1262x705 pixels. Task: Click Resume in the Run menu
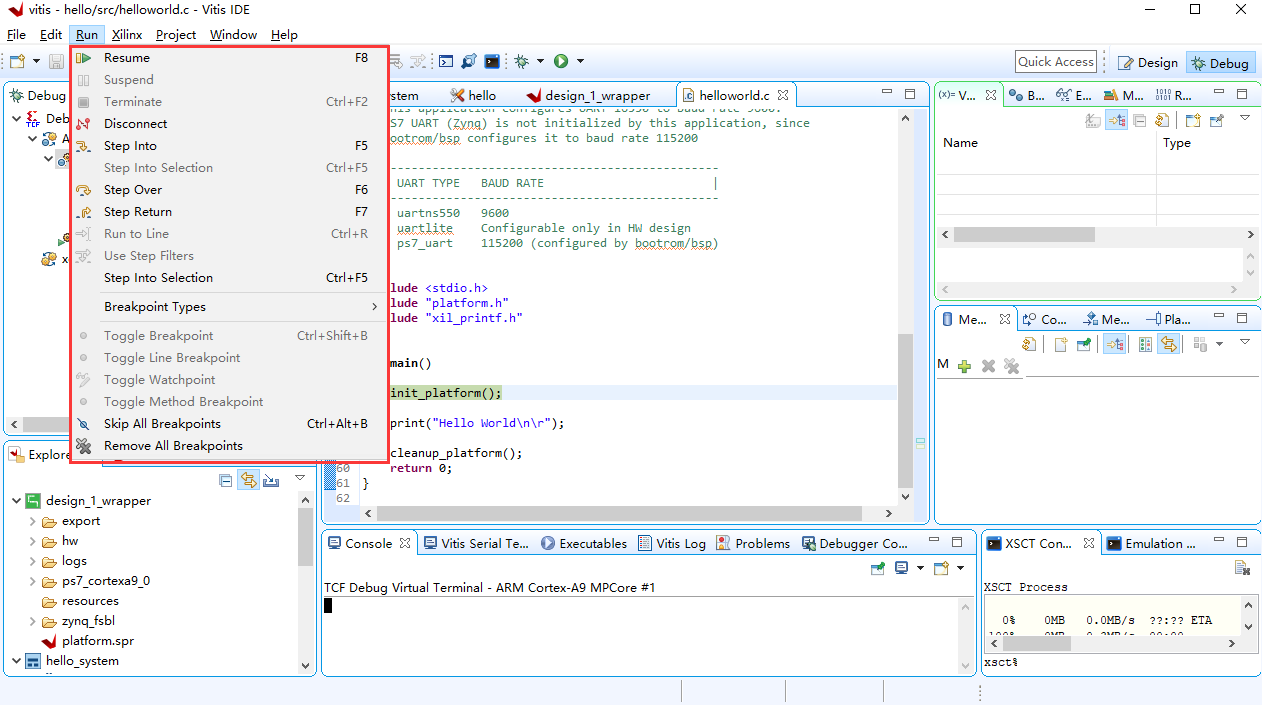(x=127, y=58)
